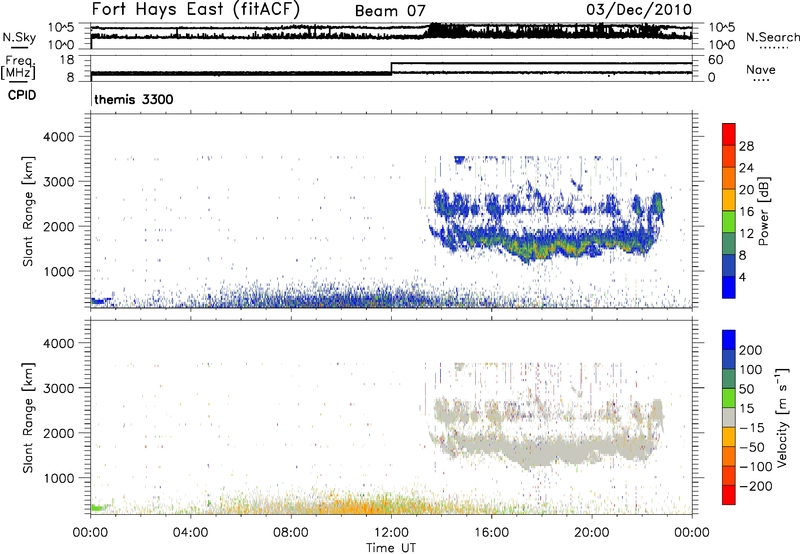Click the blue bottom power colorbar swatch

coord(729,287)
